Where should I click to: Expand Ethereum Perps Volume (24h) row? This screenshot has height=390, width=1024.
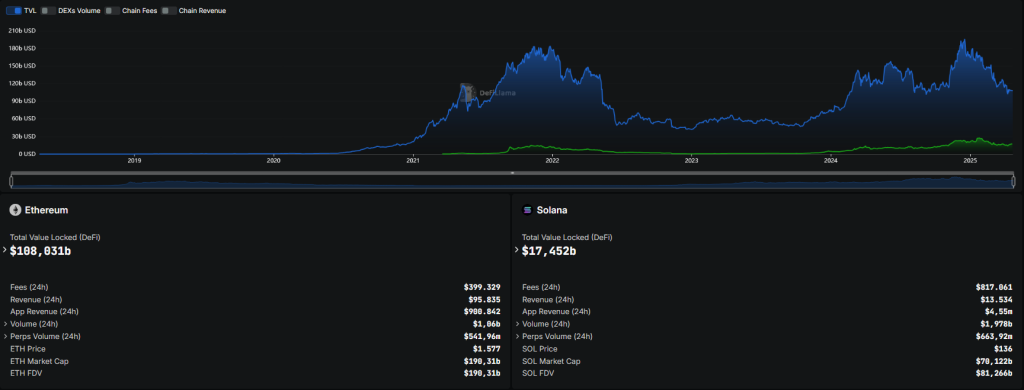(5, 336)
